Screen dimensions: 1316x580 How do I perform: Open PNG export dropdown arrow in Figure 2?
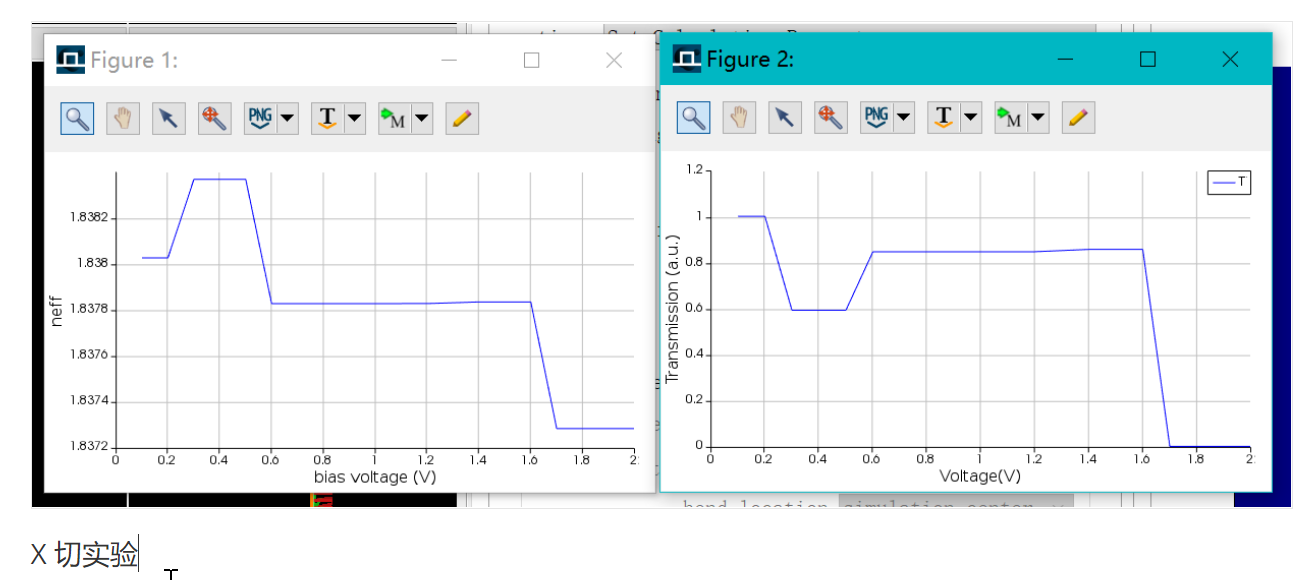[x=904, y=118]
